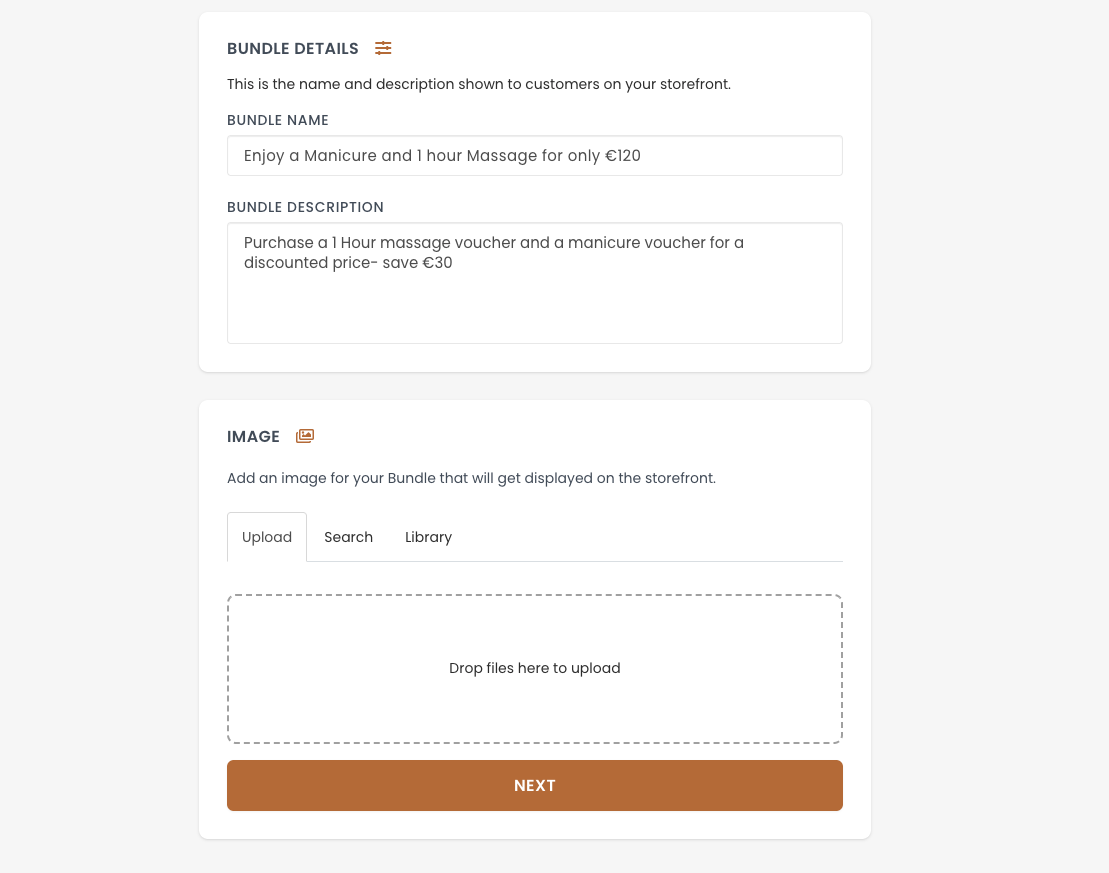
Task: Click the "IMAGE" section heading
Action: (x=253, y=436)
